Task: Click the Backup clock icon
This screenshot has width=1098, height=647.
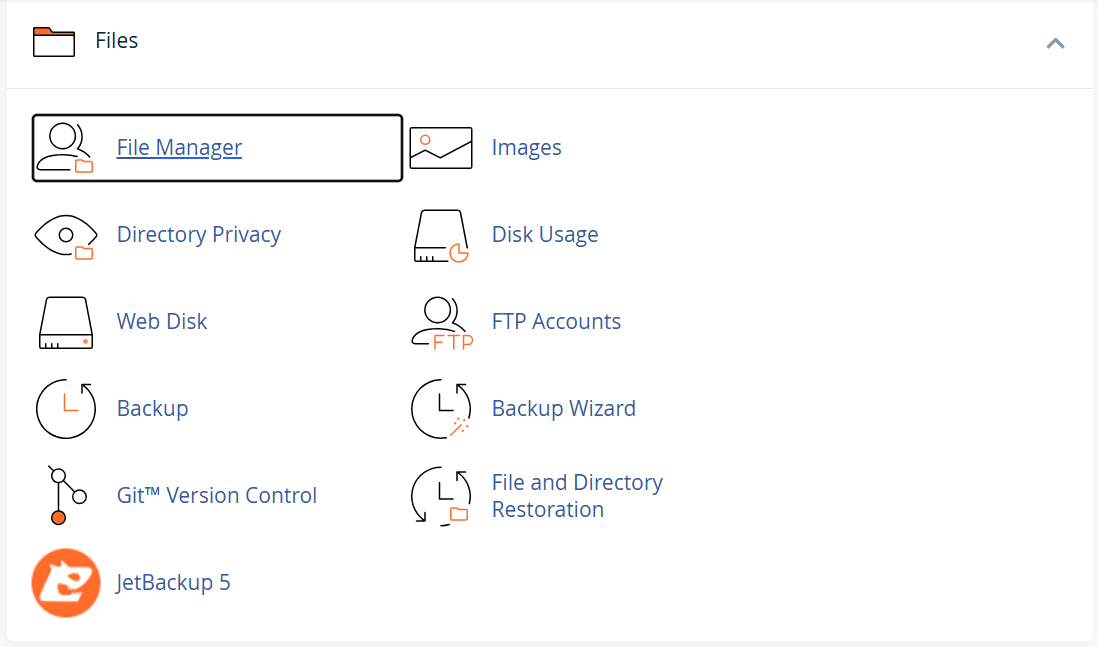Action: point(66,409)
